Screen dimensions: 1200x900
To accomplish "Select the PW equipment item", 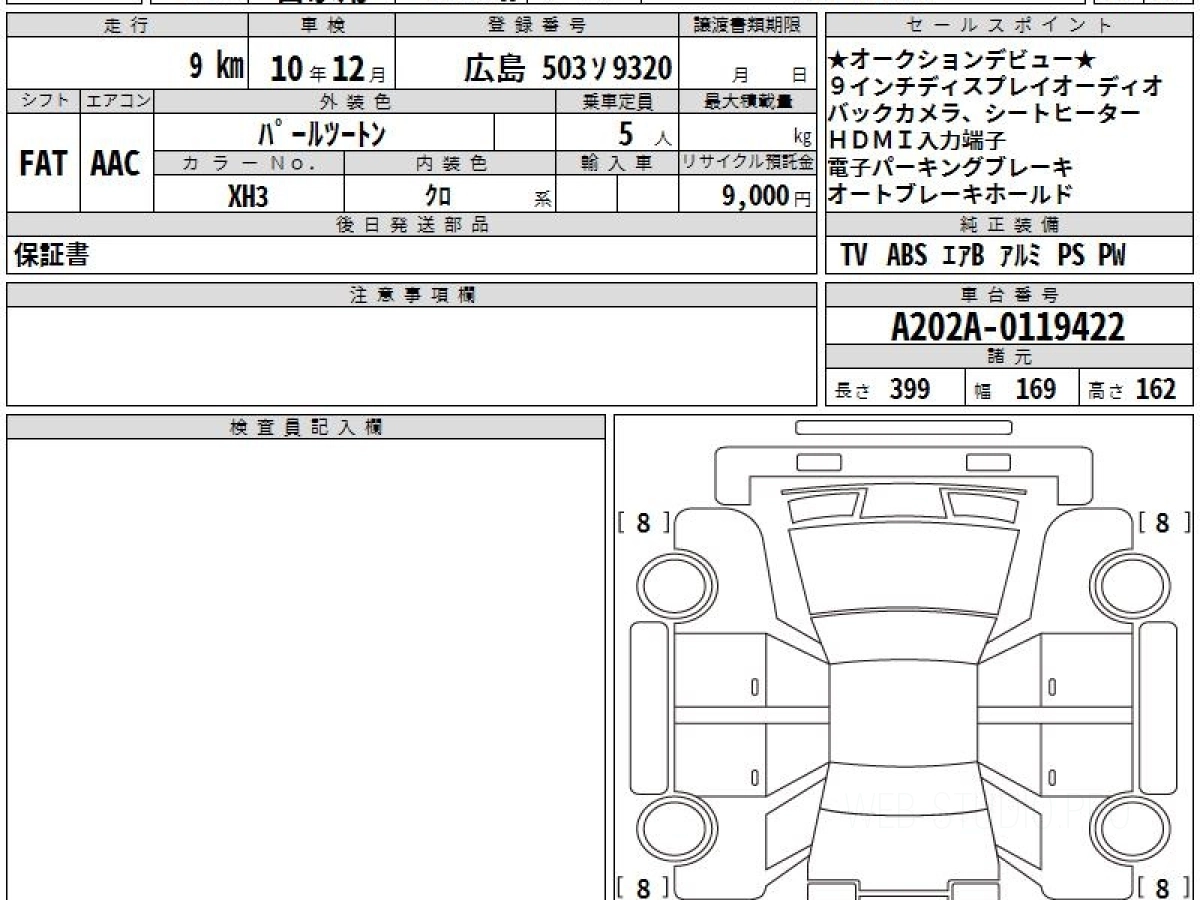I will pos(1112,255).
